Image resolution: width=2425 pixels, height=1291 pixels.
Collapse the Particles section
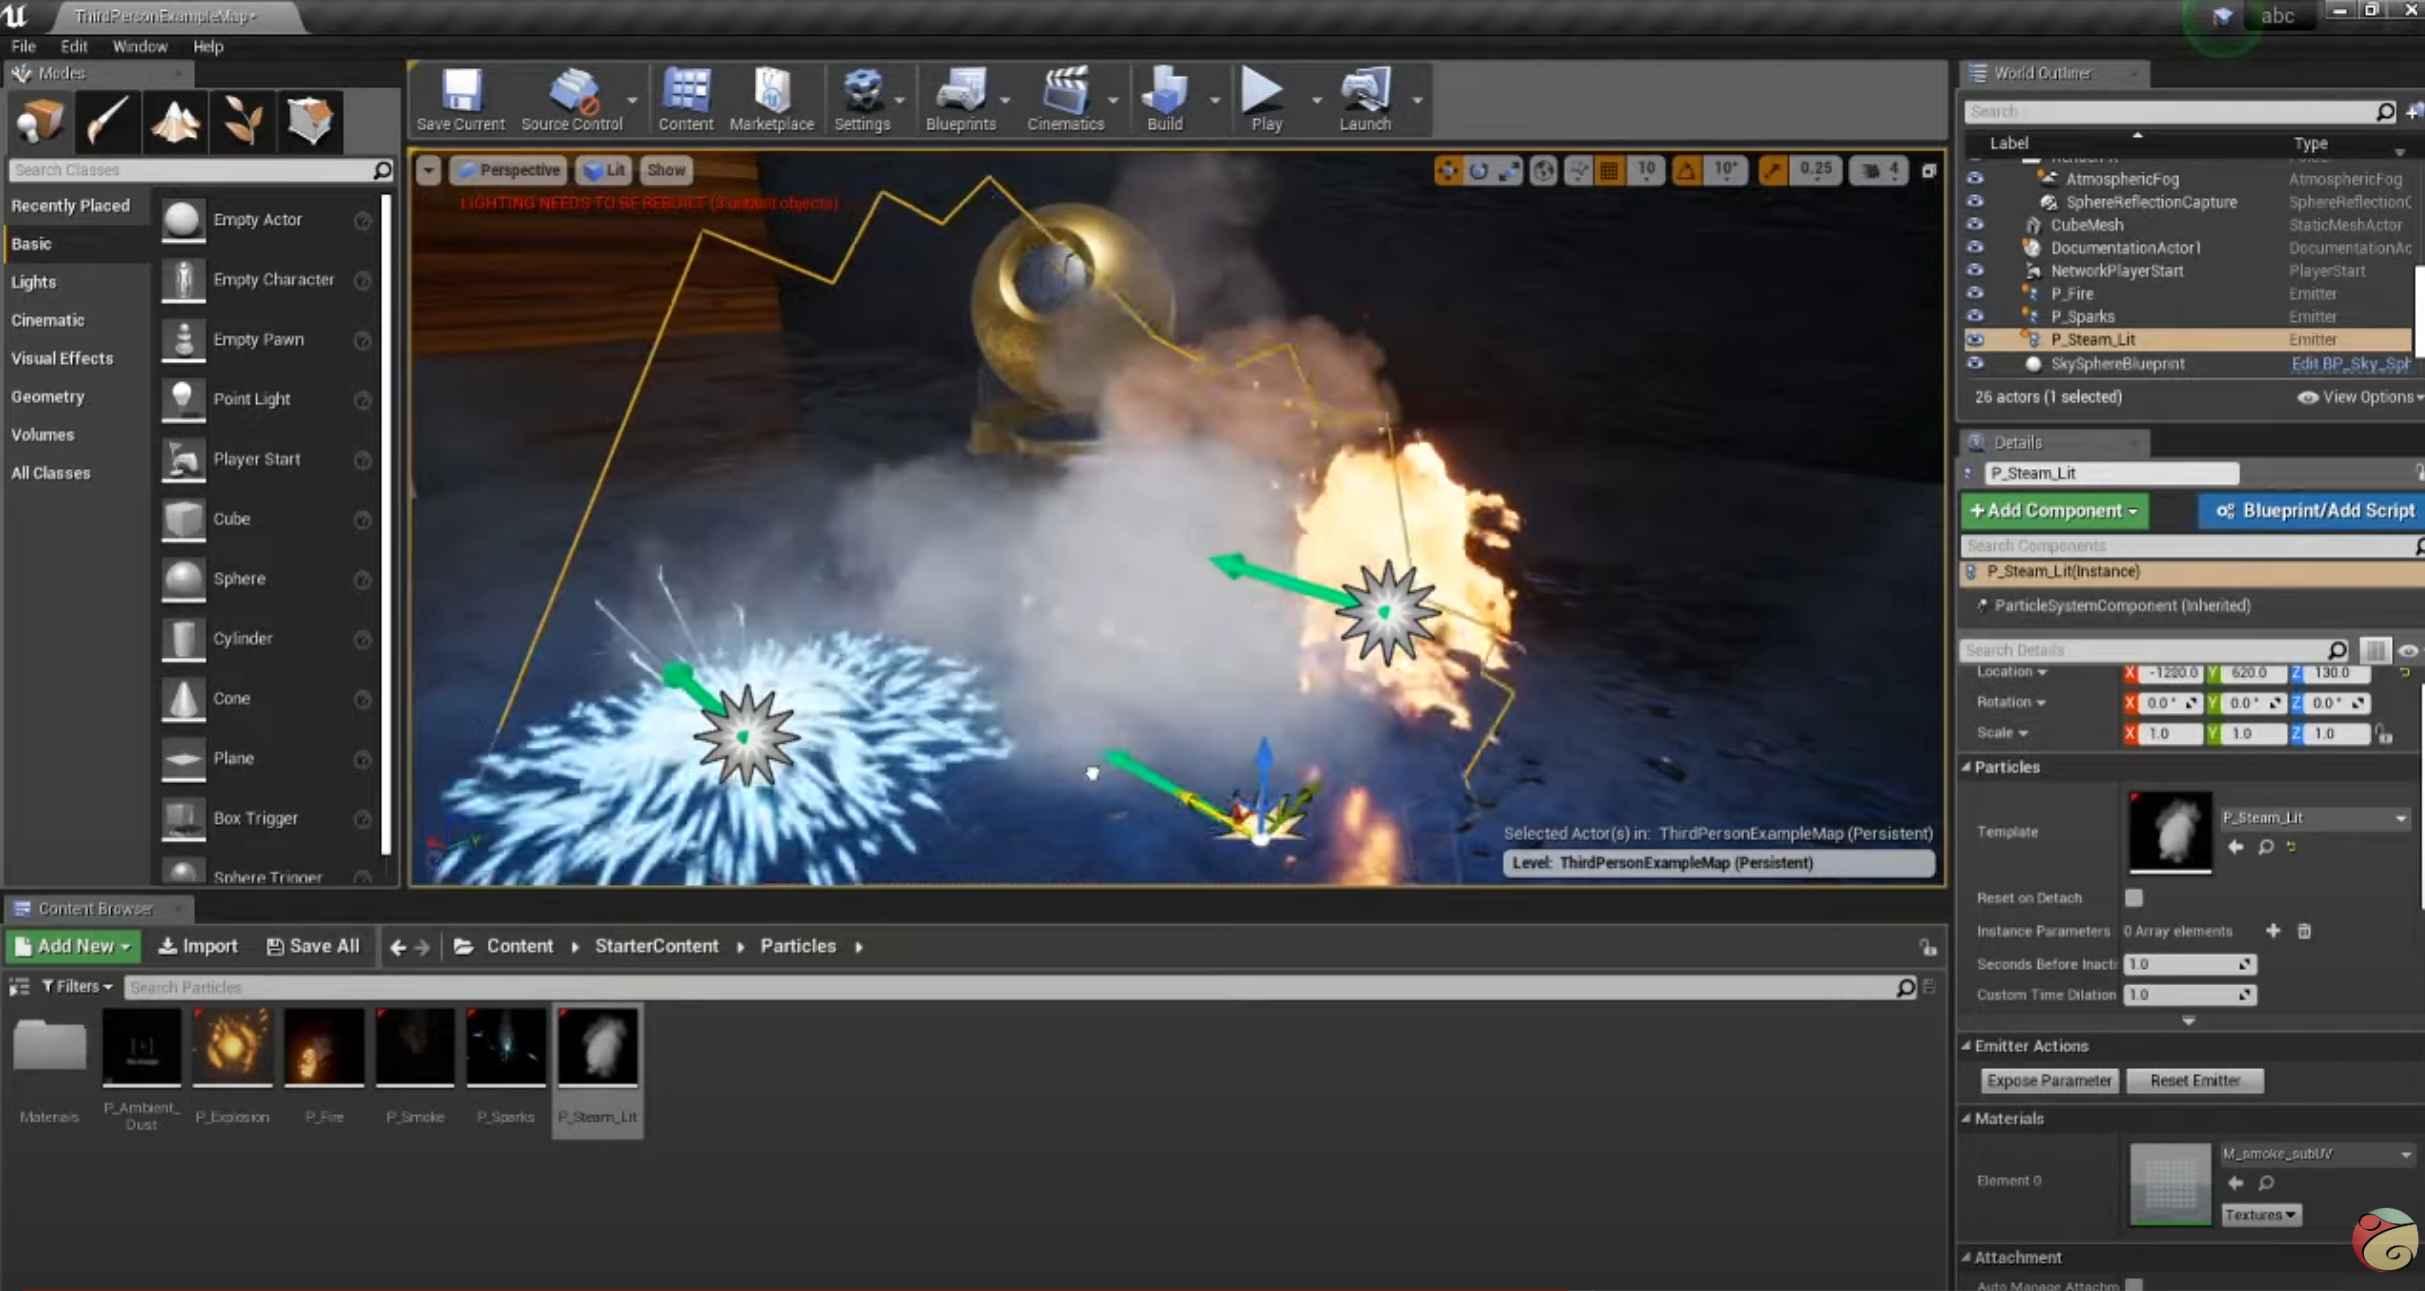(1966, 767)
